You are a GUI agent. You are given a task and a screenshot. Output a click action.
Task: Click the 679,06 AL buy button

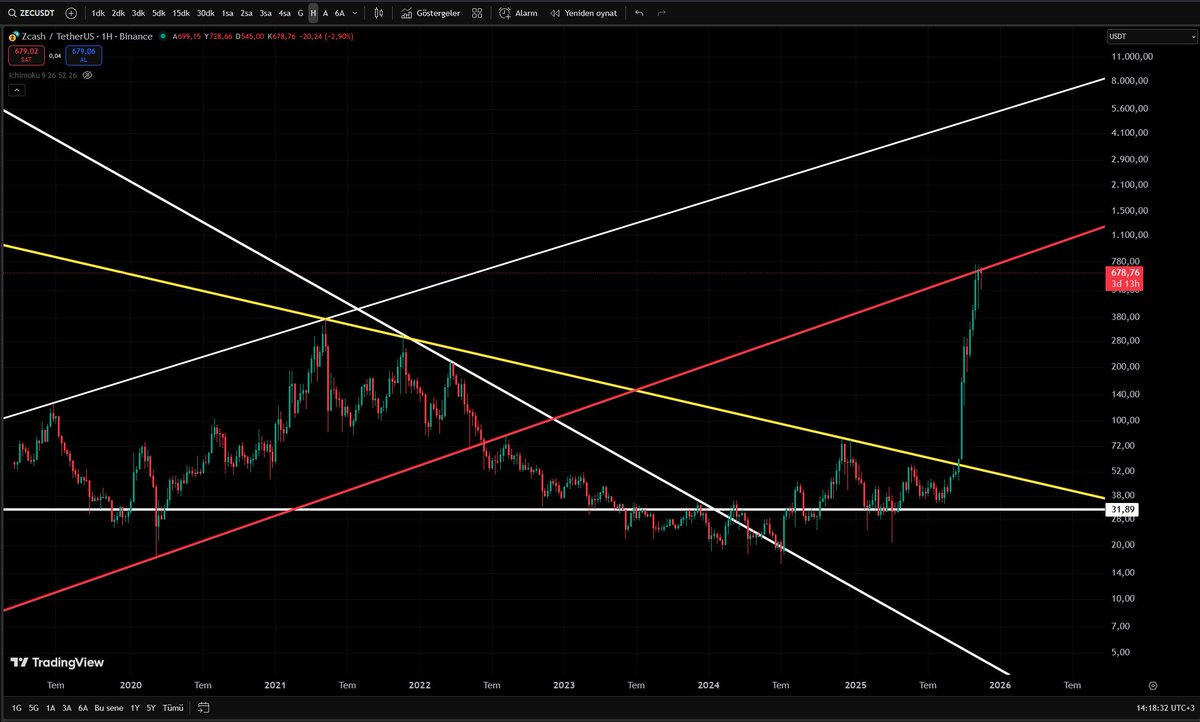[84, 54]
